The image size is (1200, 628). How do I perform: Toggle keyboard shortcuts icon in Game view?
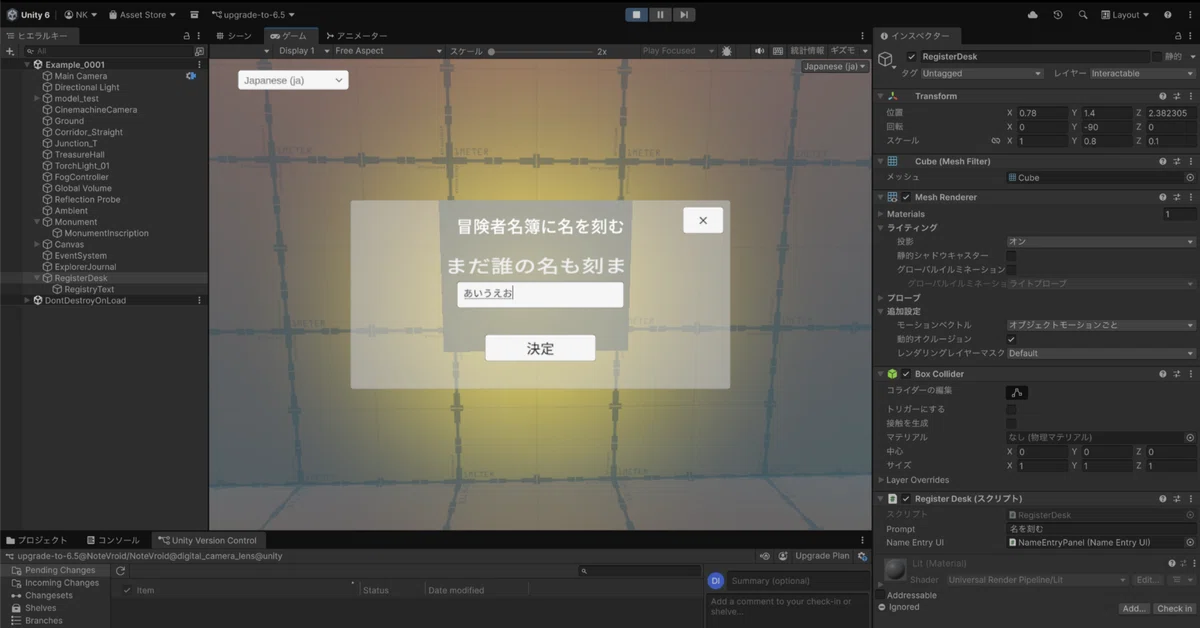776,51
